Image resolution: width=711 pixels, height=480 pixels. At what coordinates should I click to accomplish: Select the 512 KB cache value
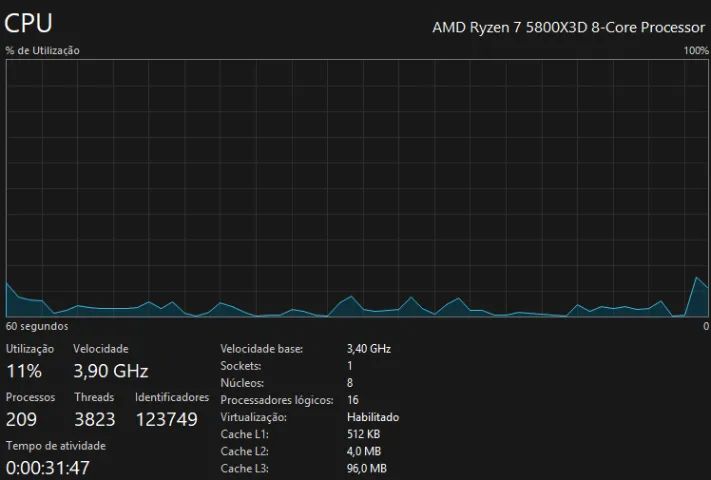click(363, 434)
